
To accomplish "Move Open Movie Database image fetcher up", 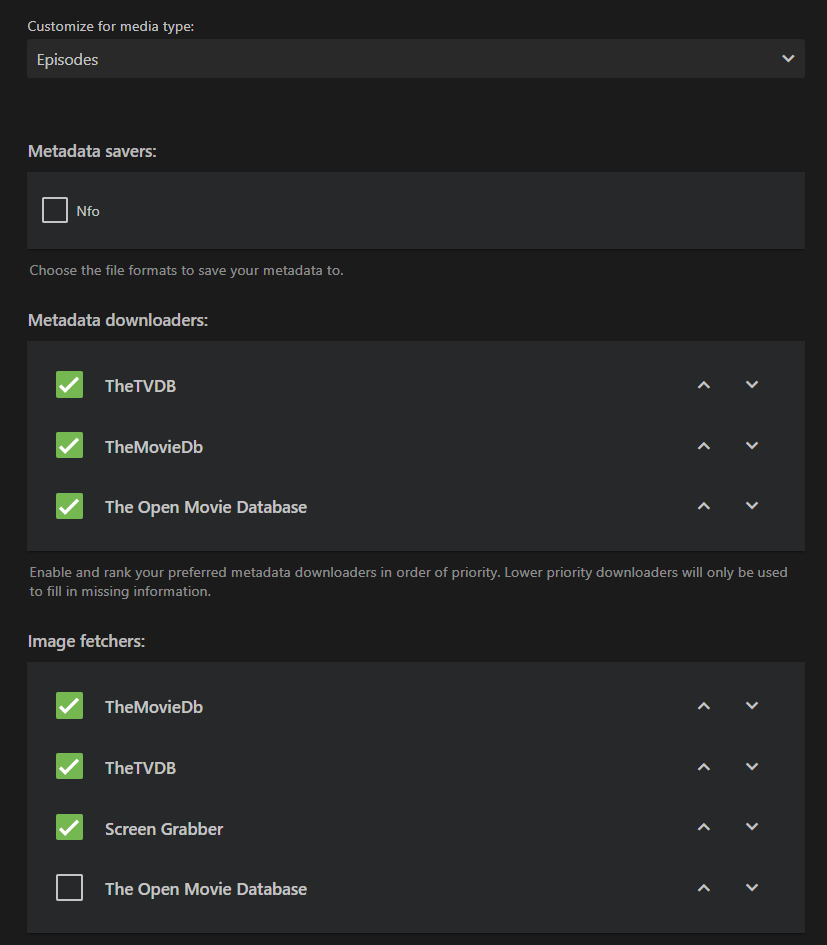I will point(704,888).
